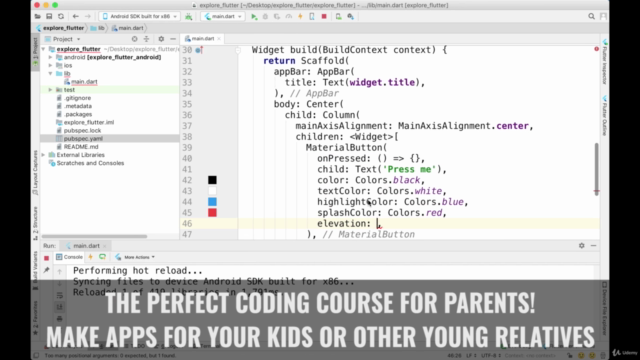Hide the Project panel with minus icon
The image size is (640, 360).
click(173, 39)
